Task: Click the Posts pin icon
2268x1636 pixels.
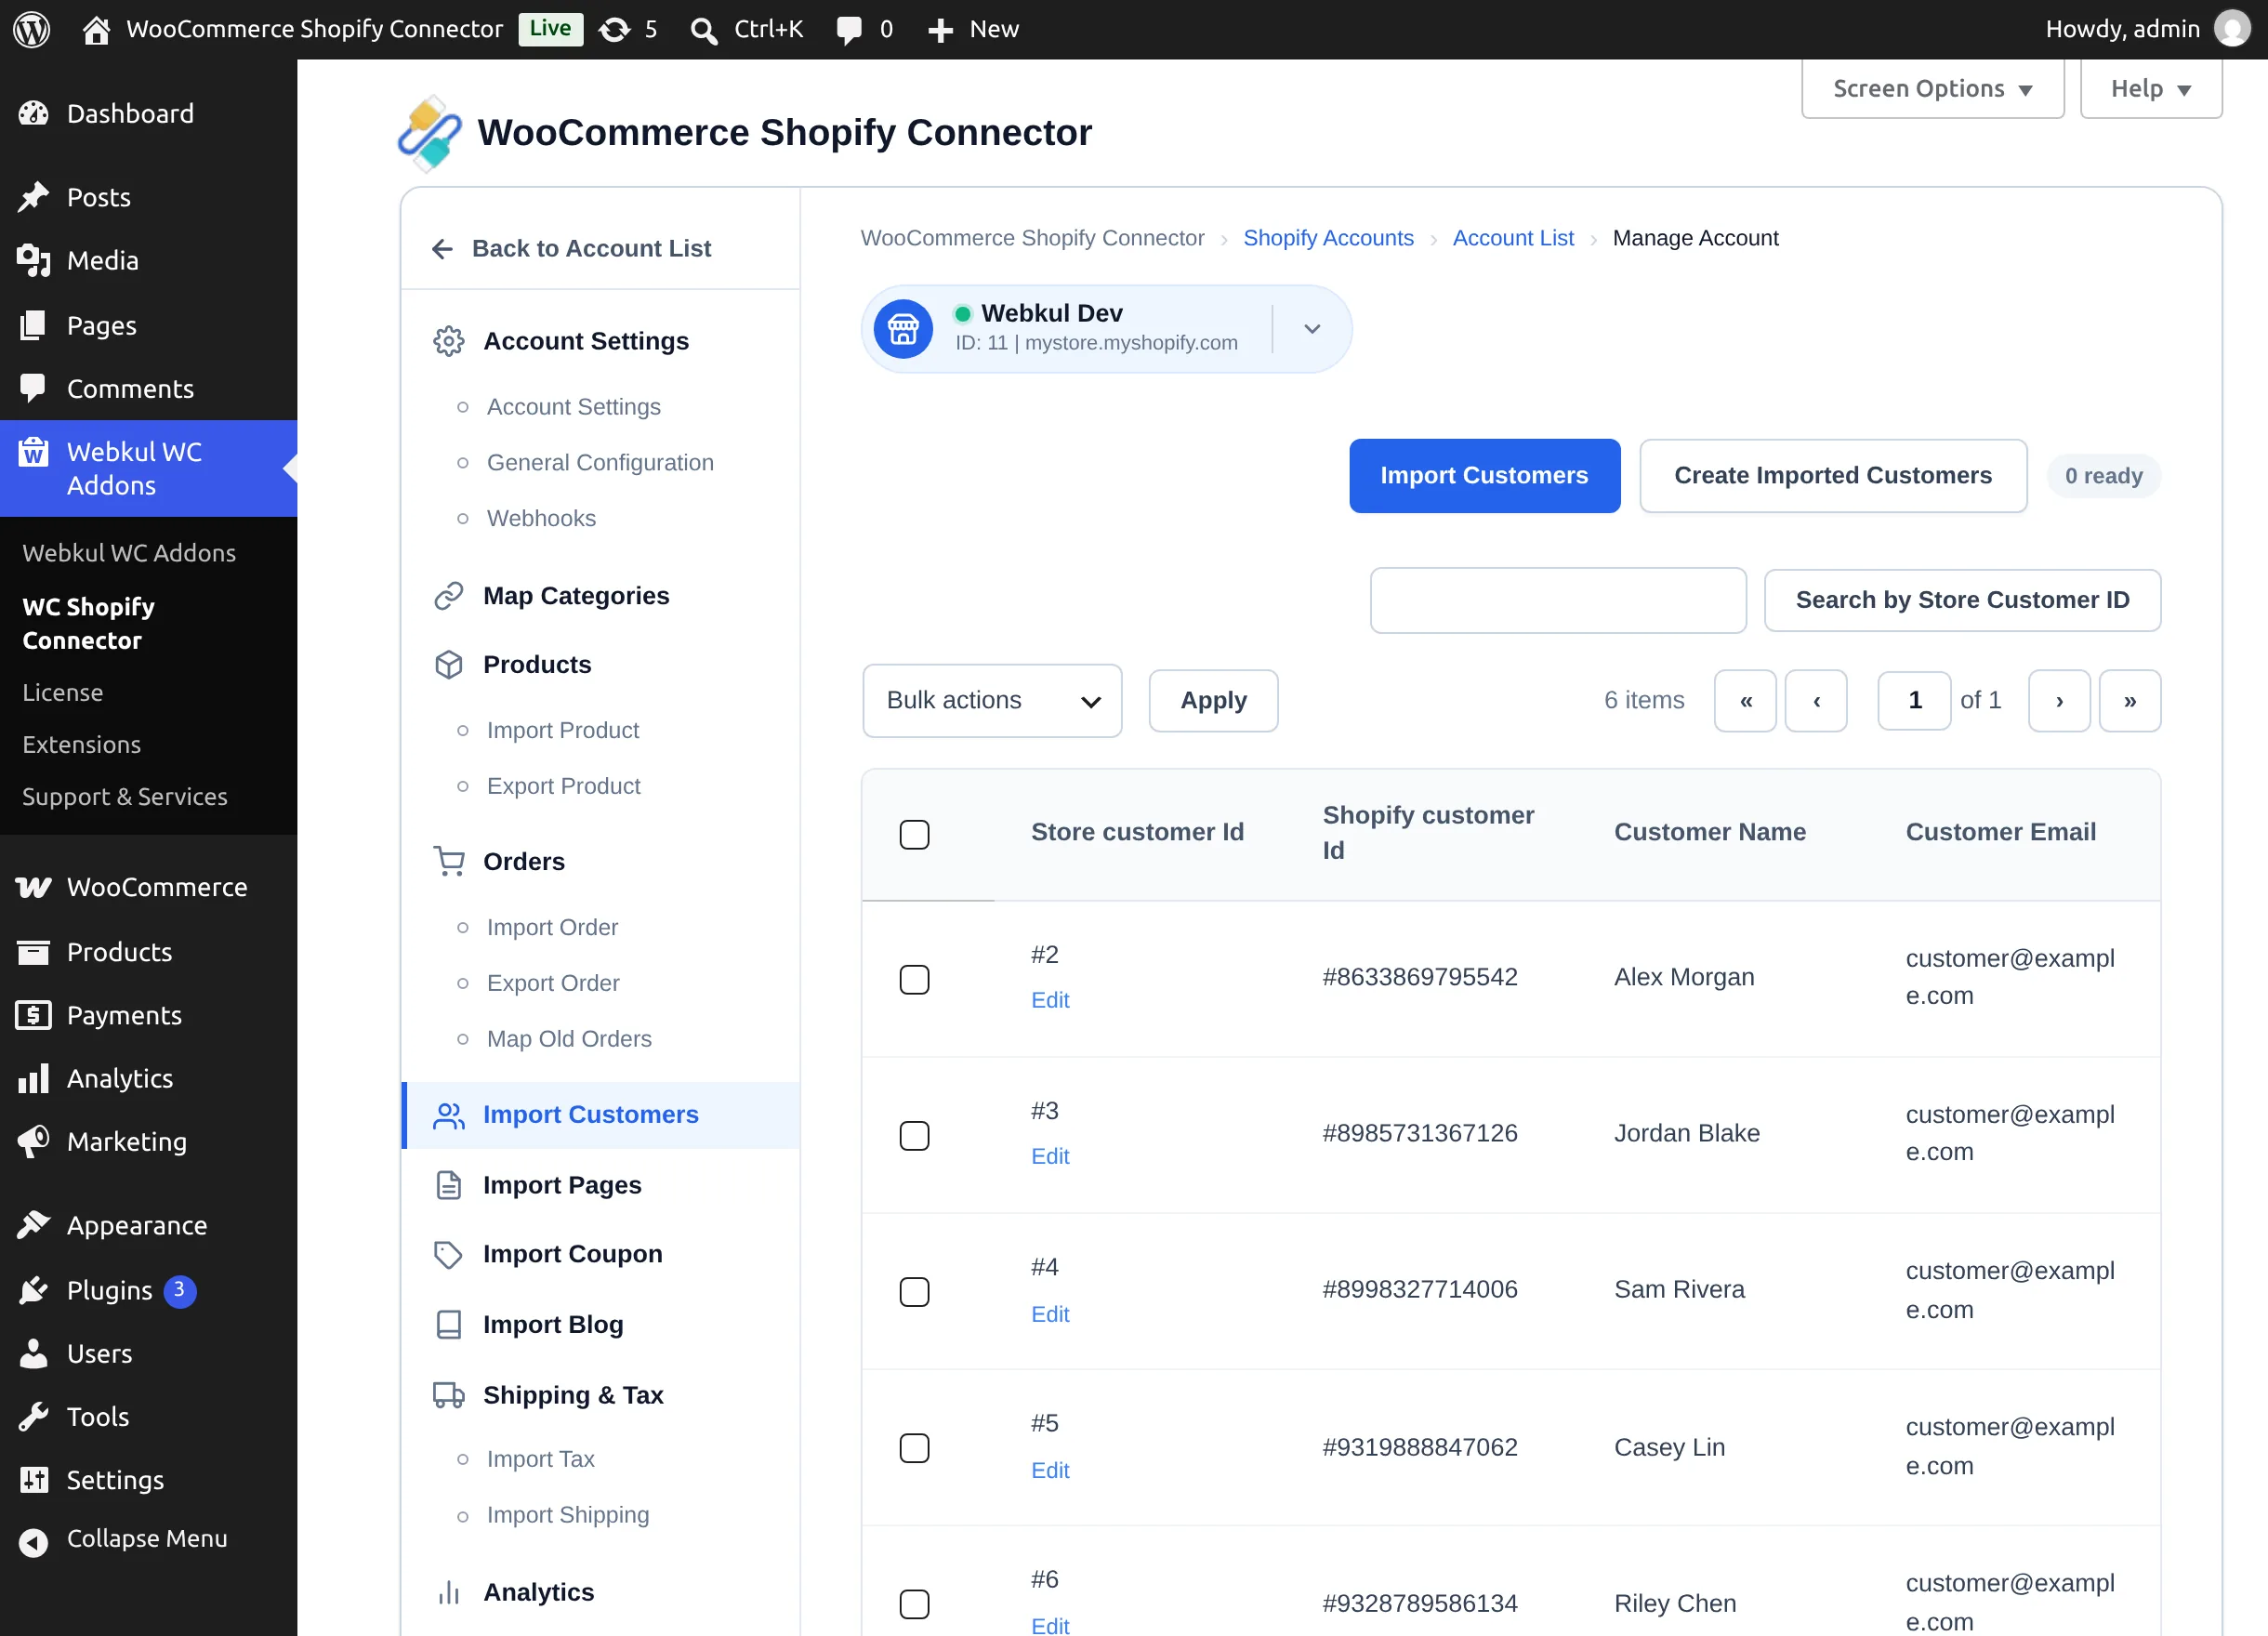Action: coord(33,197)
